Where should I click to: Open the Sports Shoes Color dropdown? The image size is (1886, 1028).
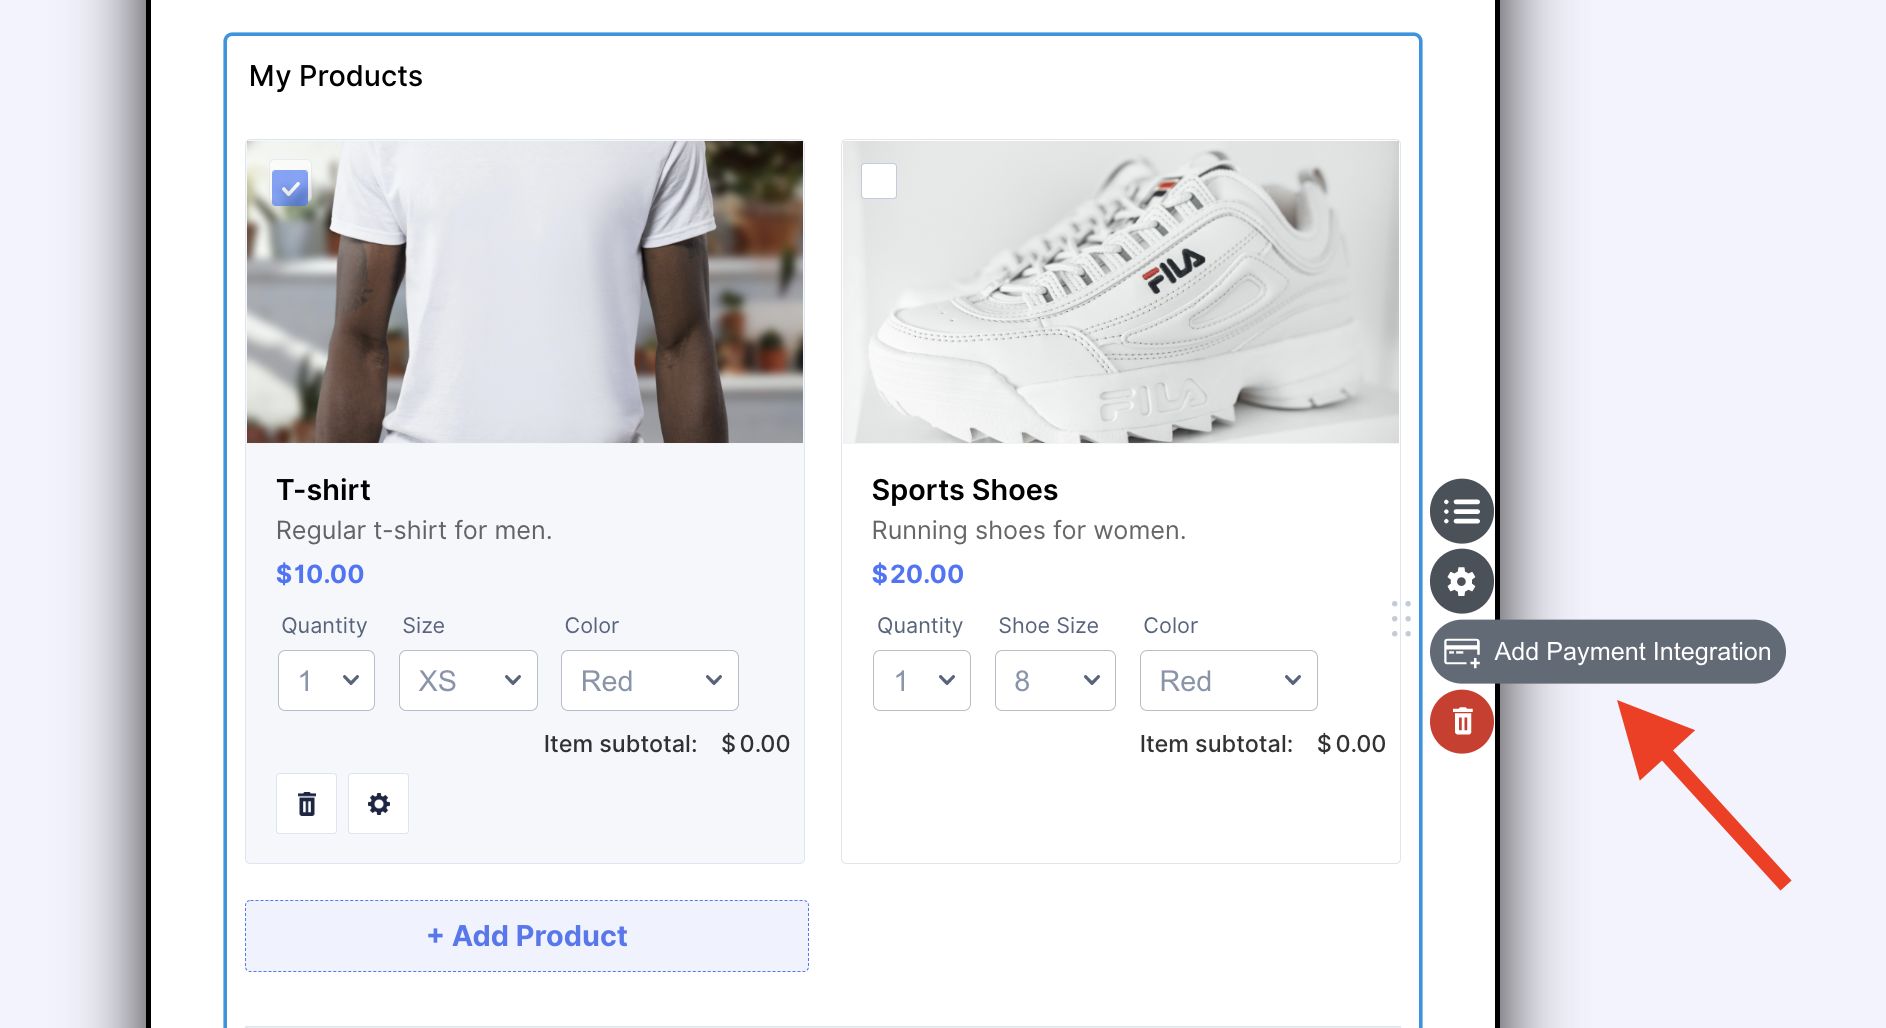coord(1228,681)
